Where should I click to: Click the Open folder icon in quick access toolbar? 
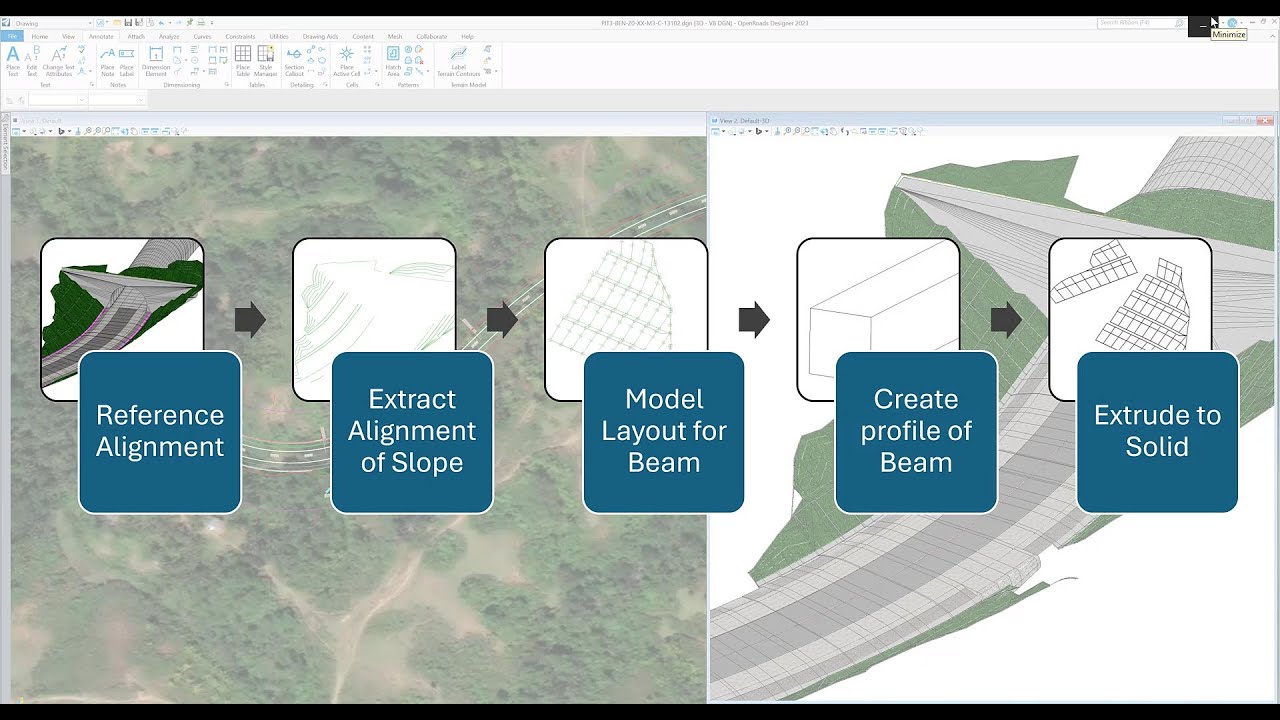(118, 22)
